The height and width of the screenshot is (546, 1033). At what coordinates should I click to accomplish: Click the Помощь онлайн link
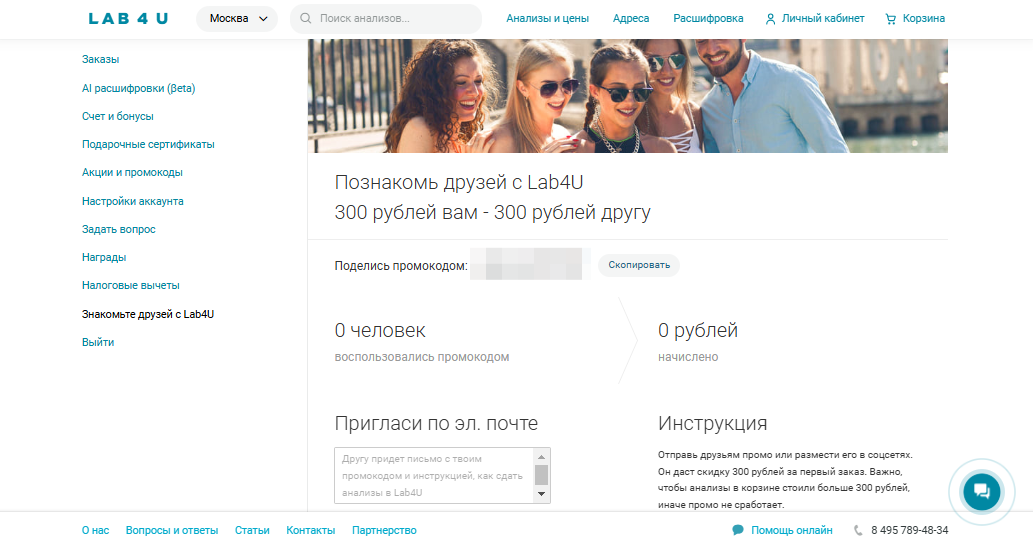click(x=792, y=530)
